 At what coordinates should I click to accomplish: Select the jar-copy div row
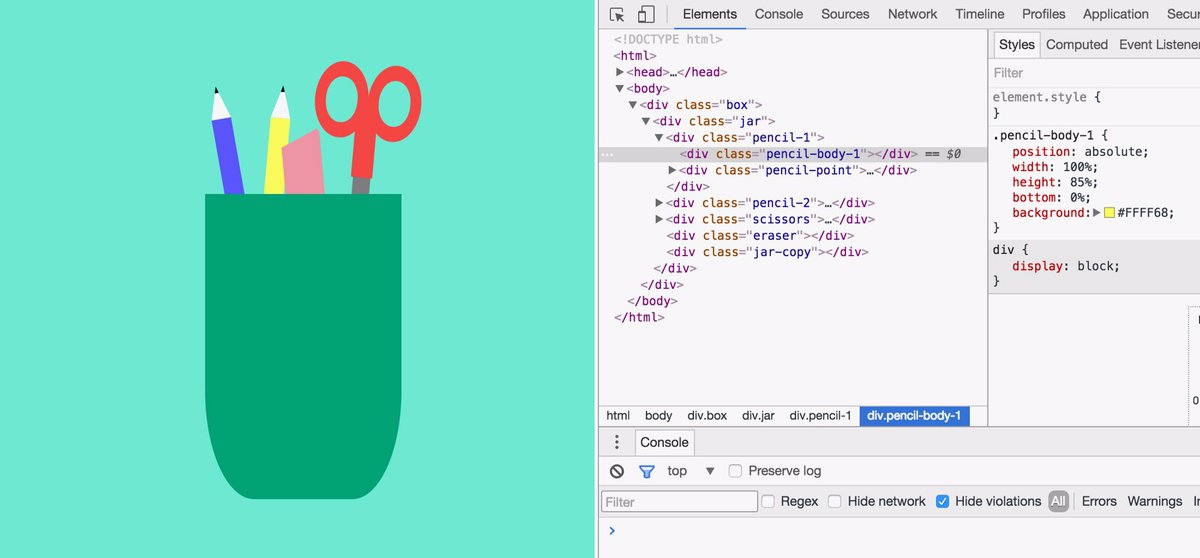tap(767, 252)
